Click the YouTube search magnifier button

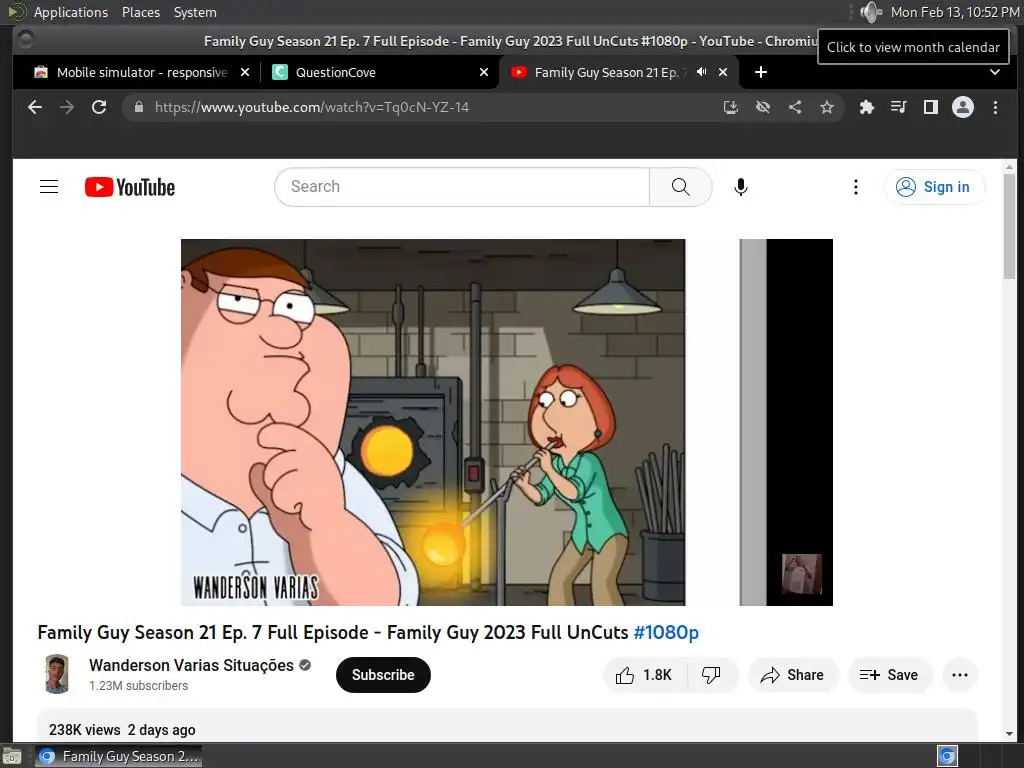pyautogui.click(x=680, y=187)
